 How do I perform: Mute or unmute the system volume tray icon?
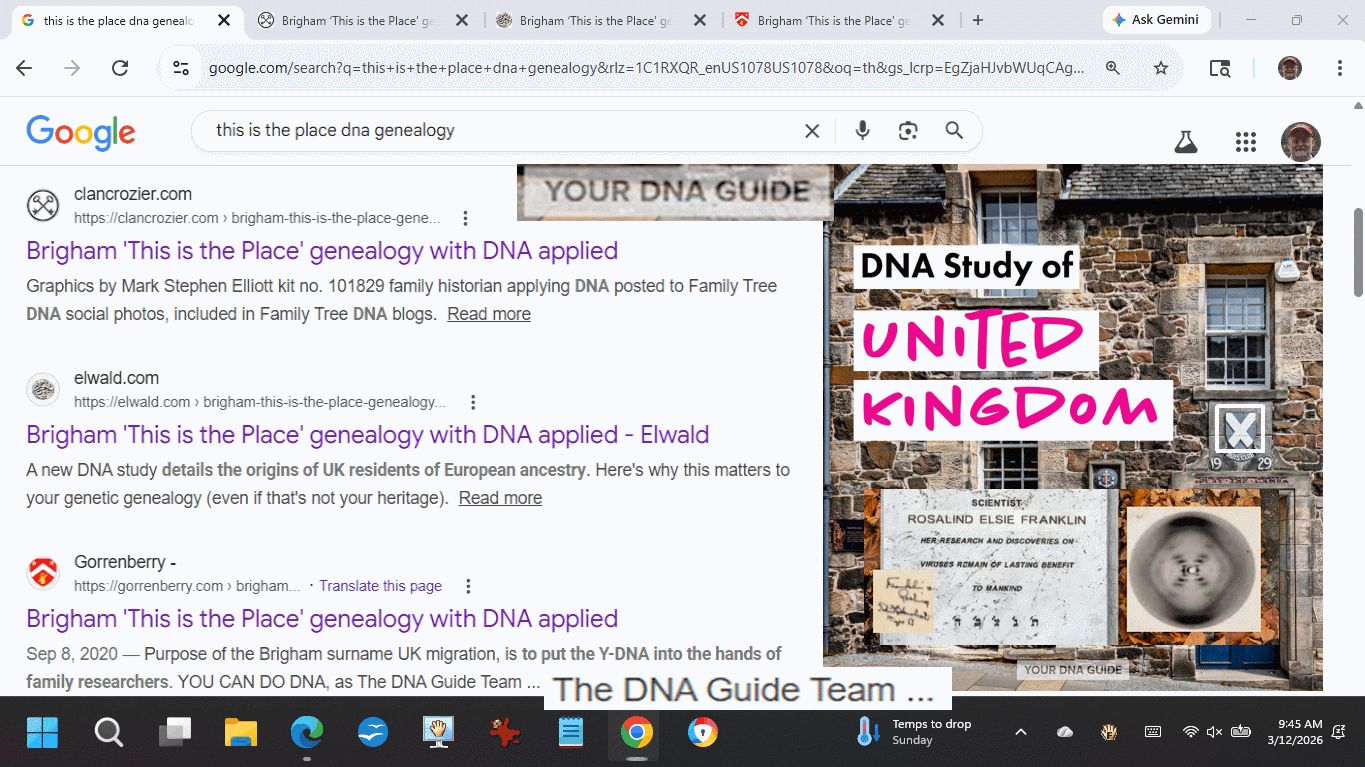(1215, 732)
